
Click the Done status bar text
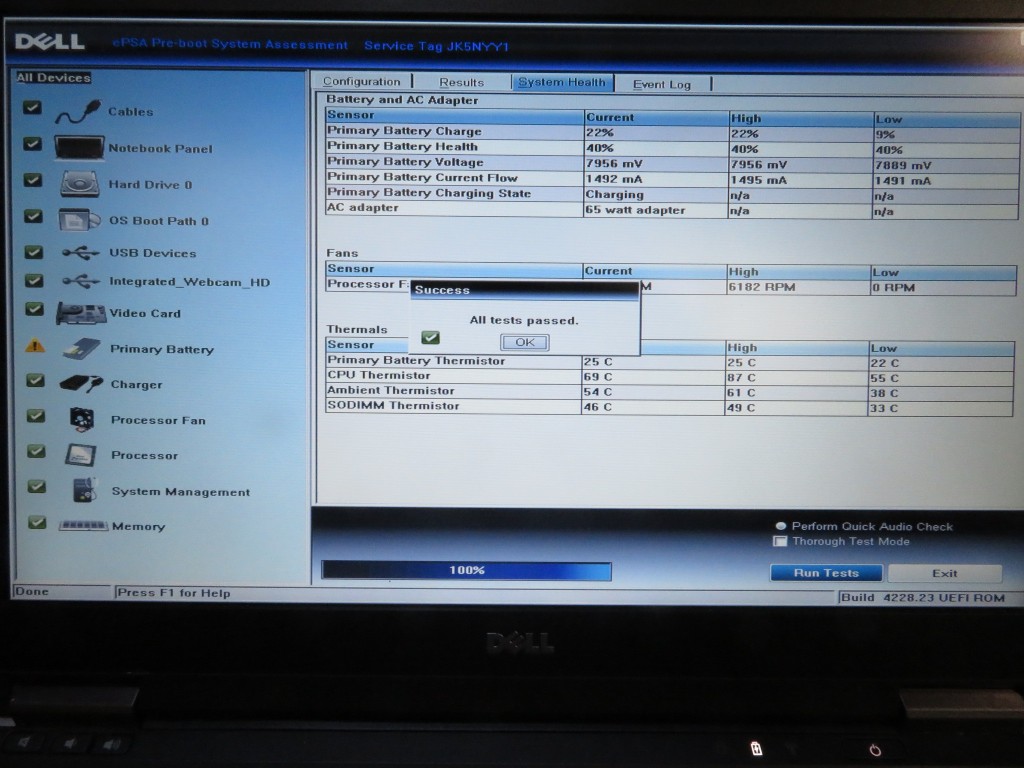[32, 591]
